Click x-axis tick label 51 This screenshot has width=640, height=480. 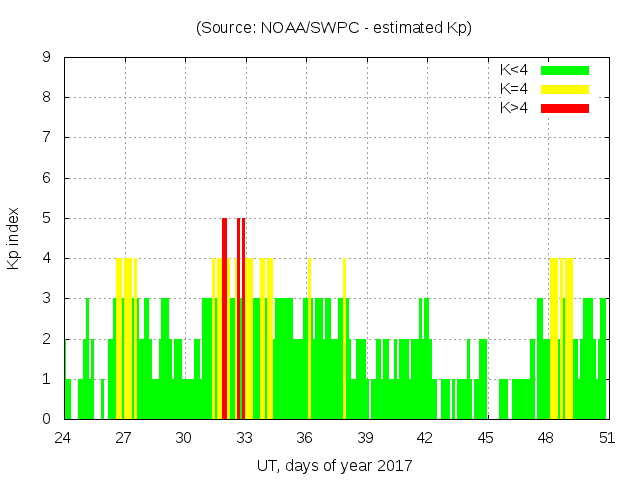coord(606,437)
